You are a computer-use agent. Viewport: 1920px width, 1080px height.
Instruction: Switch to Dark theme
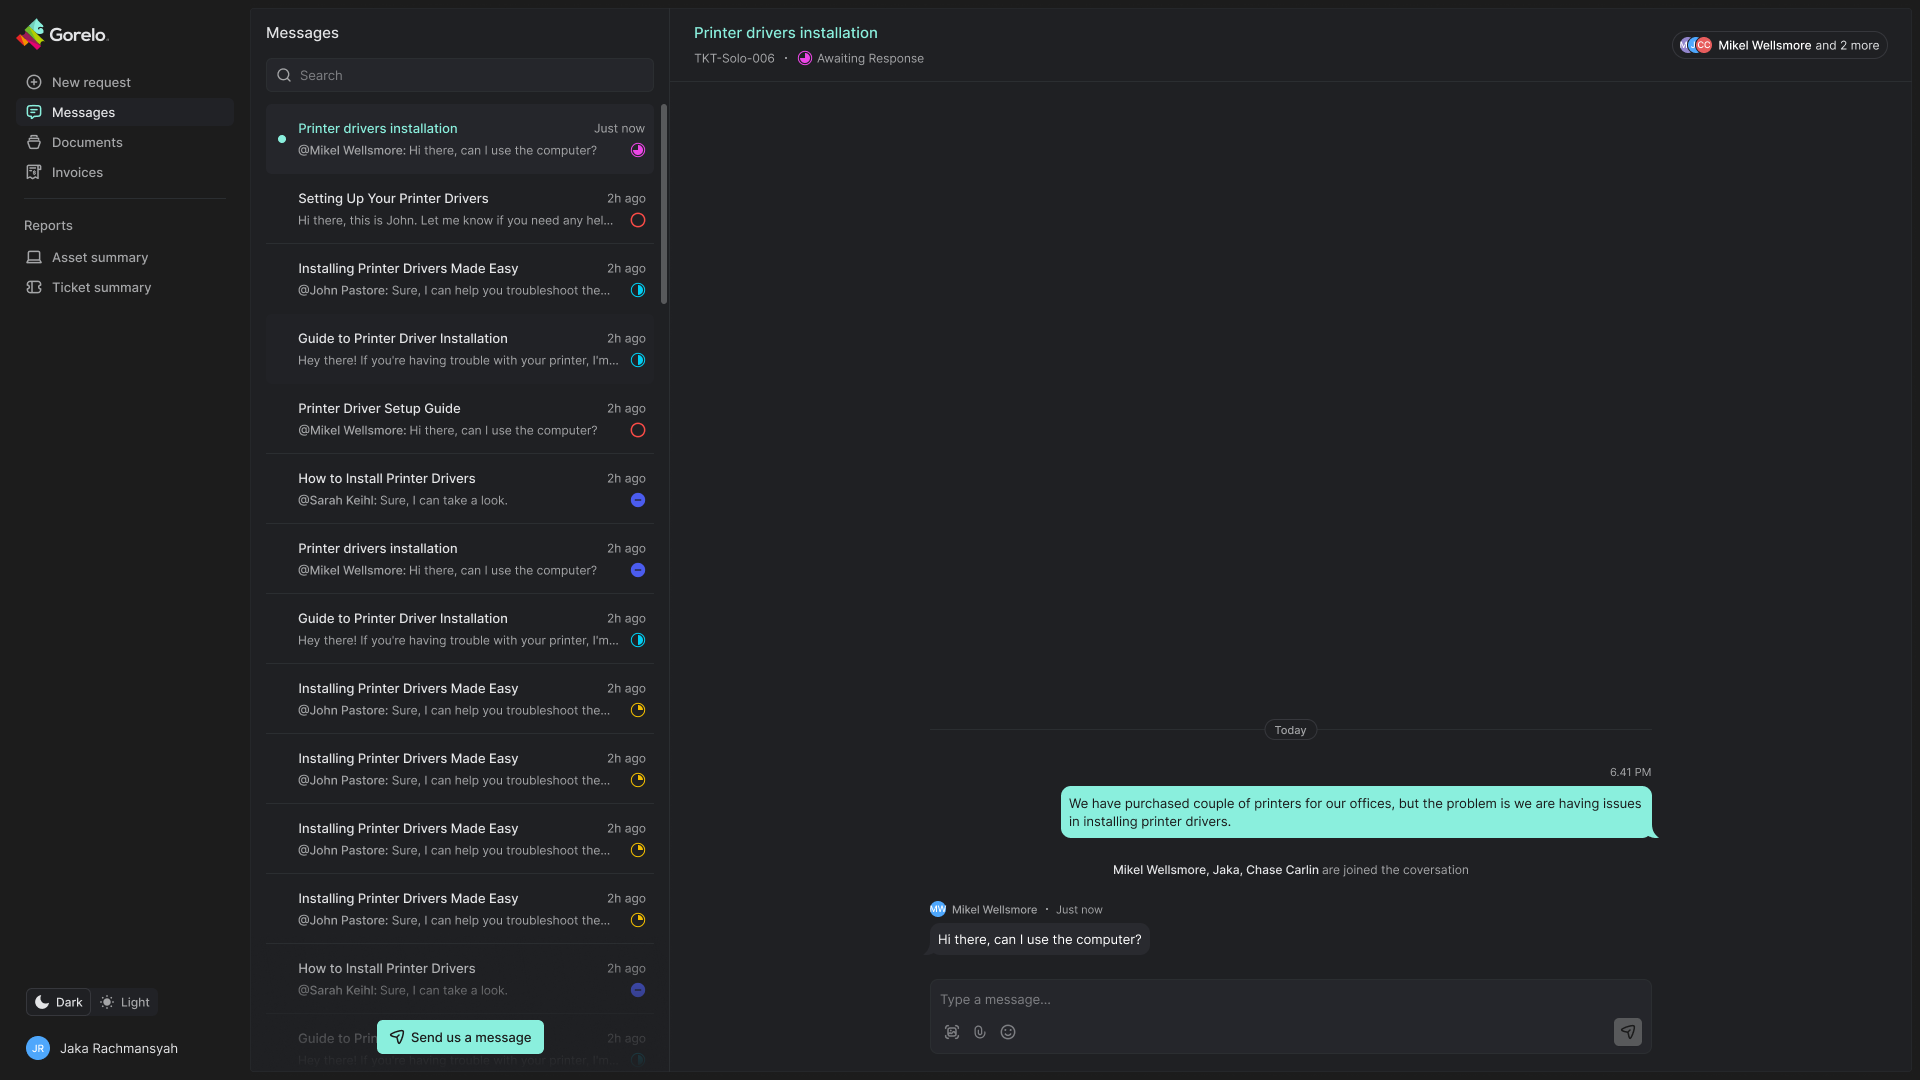[x=58, y=1002]
